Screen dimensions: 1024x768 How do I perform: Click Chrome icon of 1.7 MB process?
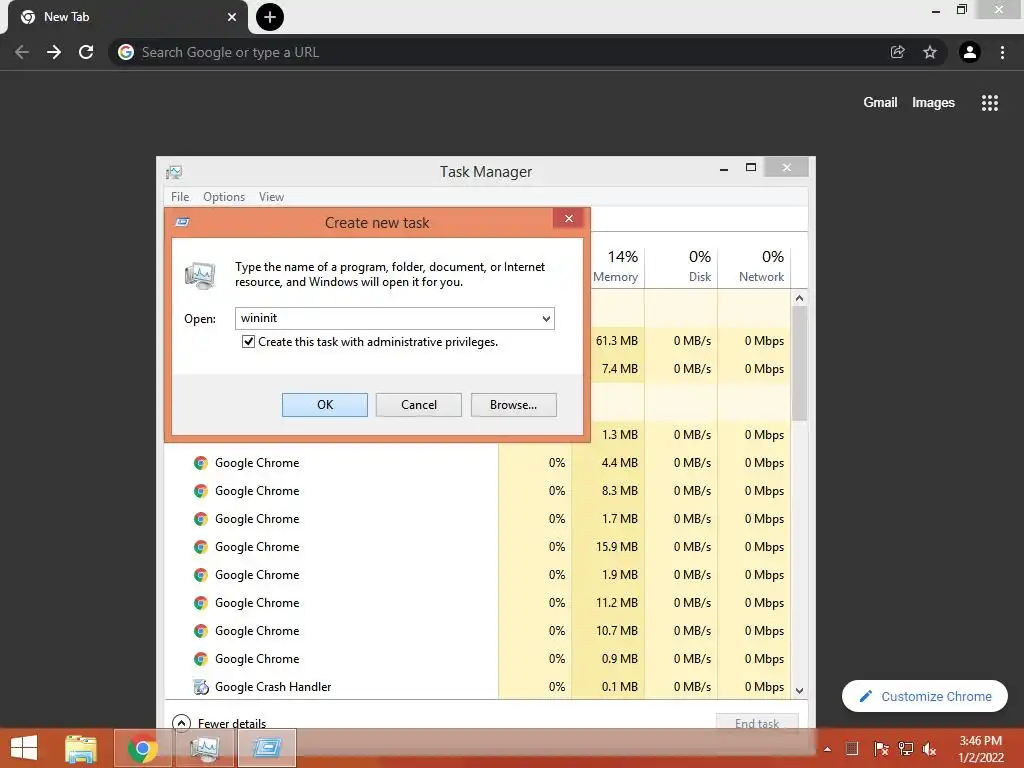click(x=200, y=519)
